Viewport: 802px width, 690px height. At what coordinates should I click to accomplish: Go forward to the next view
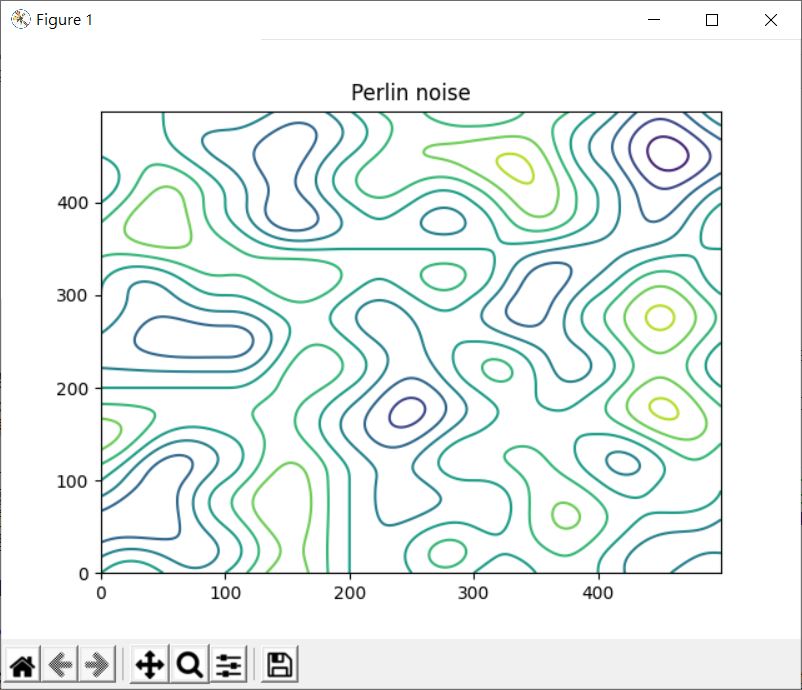pyautogui.click(x=97, y=665)
